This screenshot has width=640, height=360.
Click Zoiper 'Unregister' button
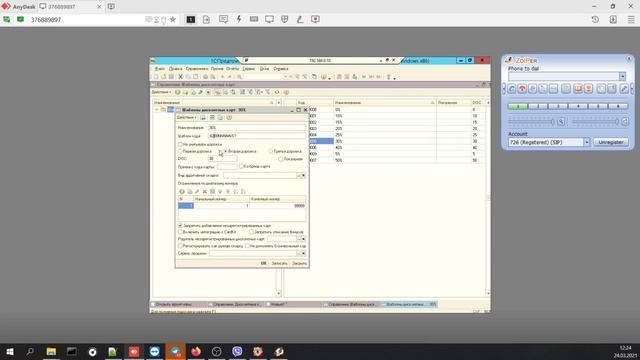click(x=611, y=142)
